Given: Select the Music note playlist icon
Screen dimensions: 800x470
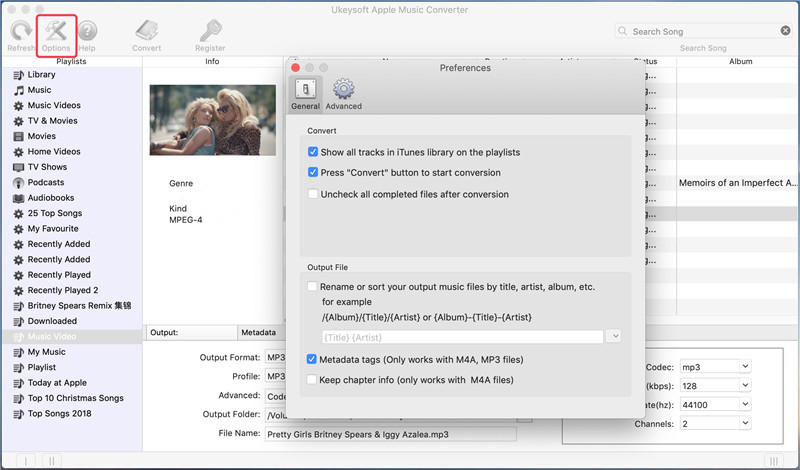Looking at the screenshot, I should pos(18,90).
